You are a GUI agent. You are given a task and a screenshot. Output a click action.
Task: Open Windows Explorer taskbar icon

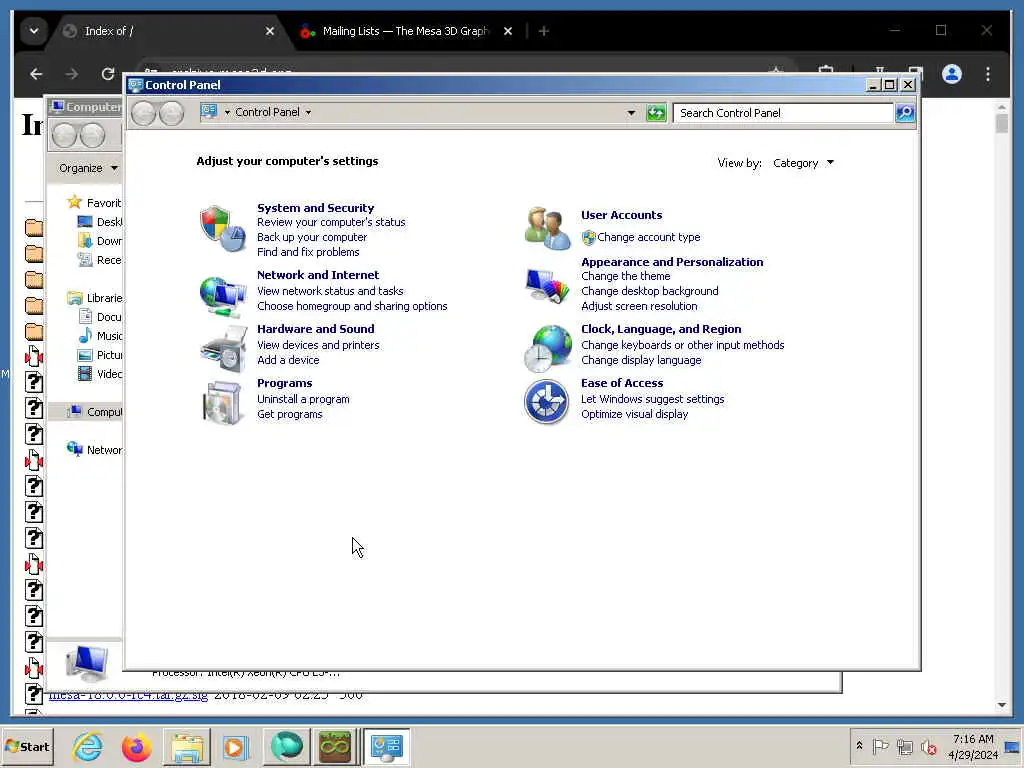click(187, 746)
